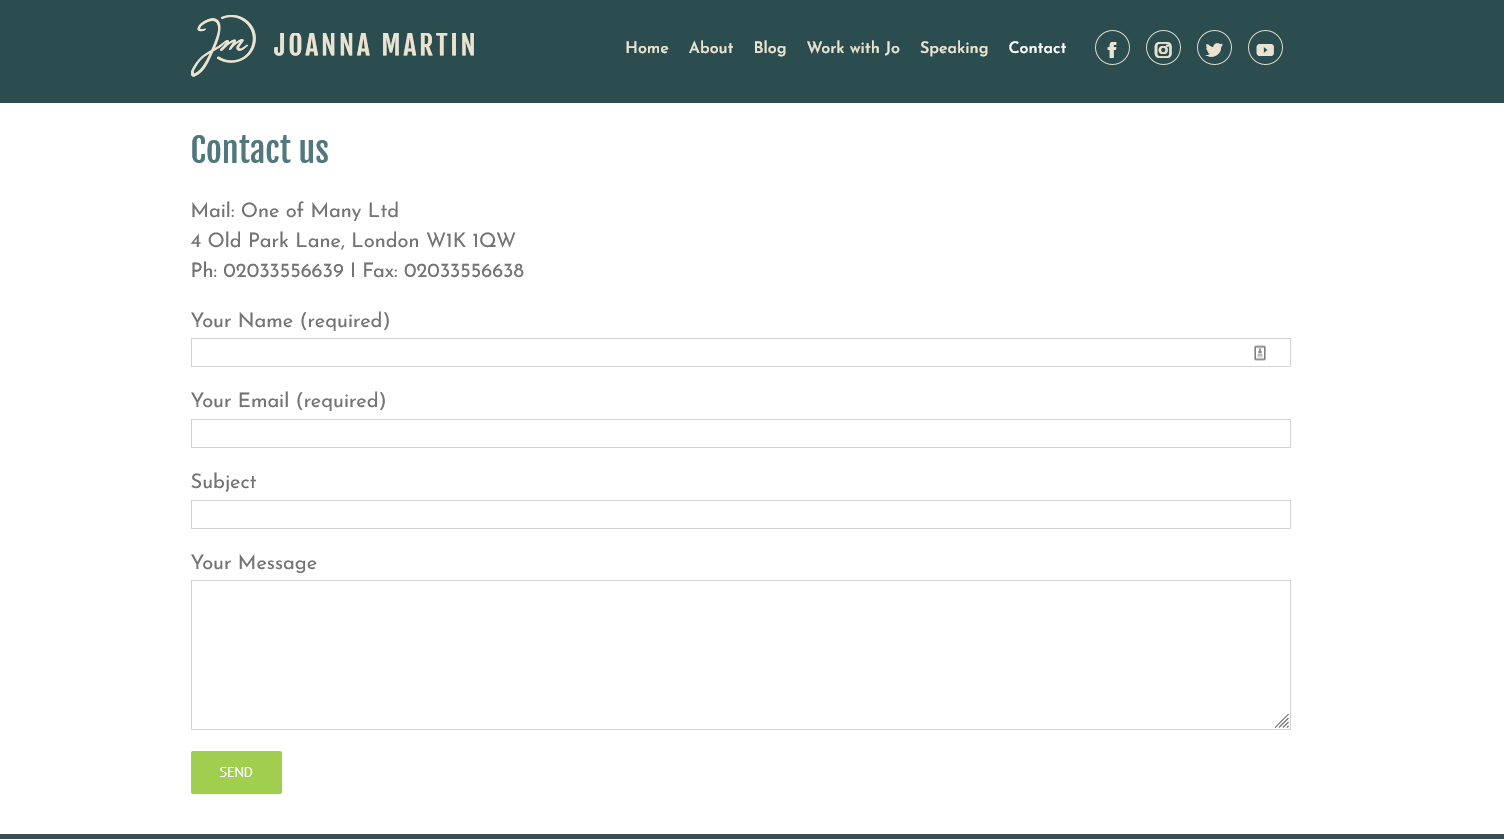Go to the Home menu item
This screenshot has height=839, width=1504.
click(x=646, y=48)
